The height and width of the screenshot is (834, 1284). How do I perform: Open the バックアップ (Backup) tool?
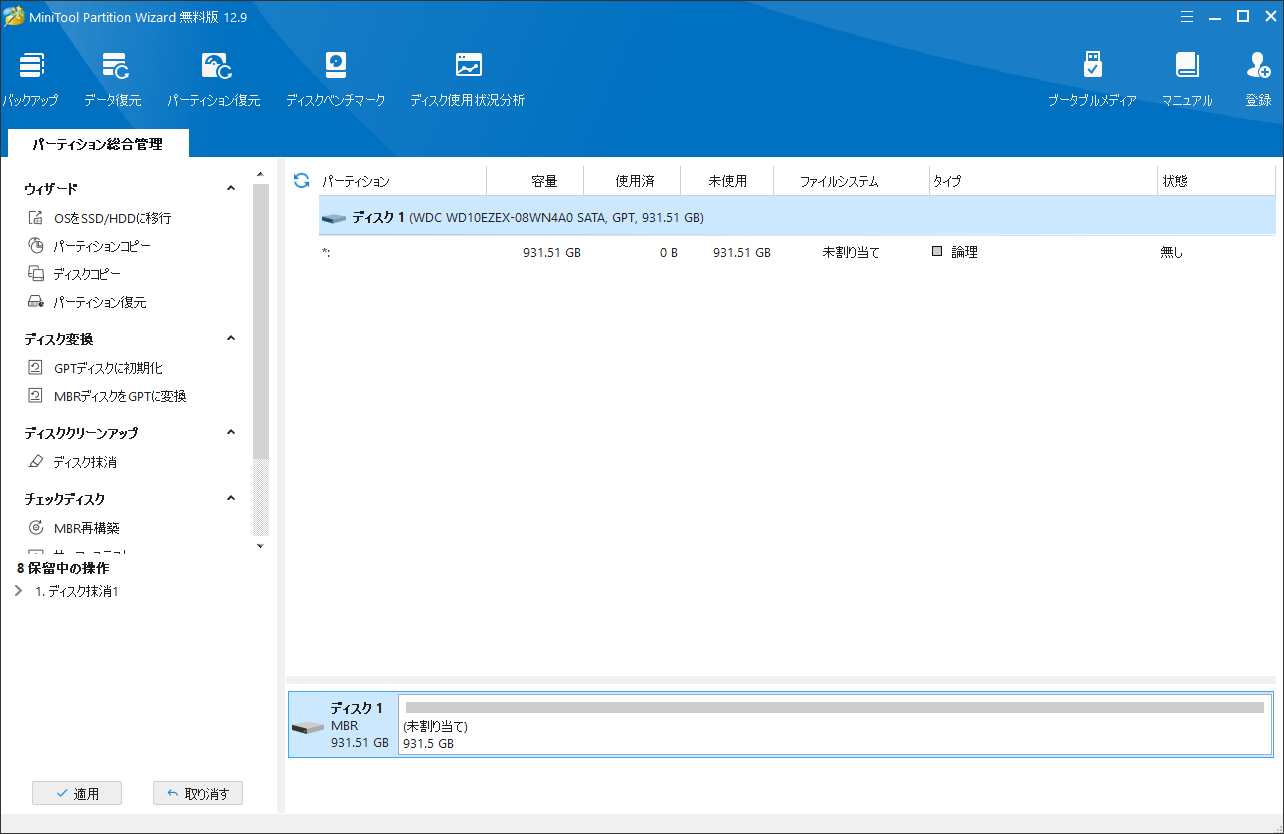pos(30,79)
